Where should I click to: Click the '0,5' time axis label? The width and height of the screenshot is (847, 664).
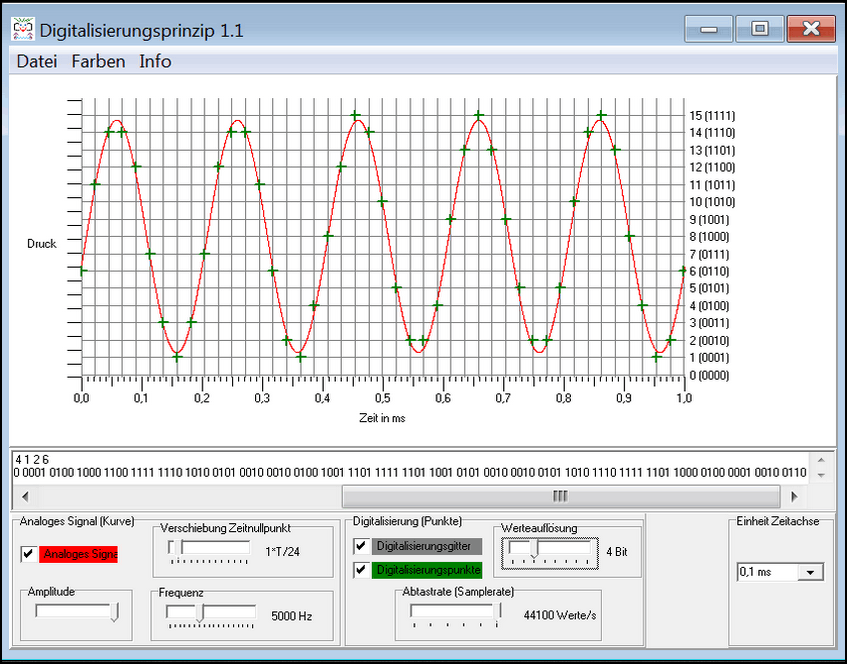[383, 398]
